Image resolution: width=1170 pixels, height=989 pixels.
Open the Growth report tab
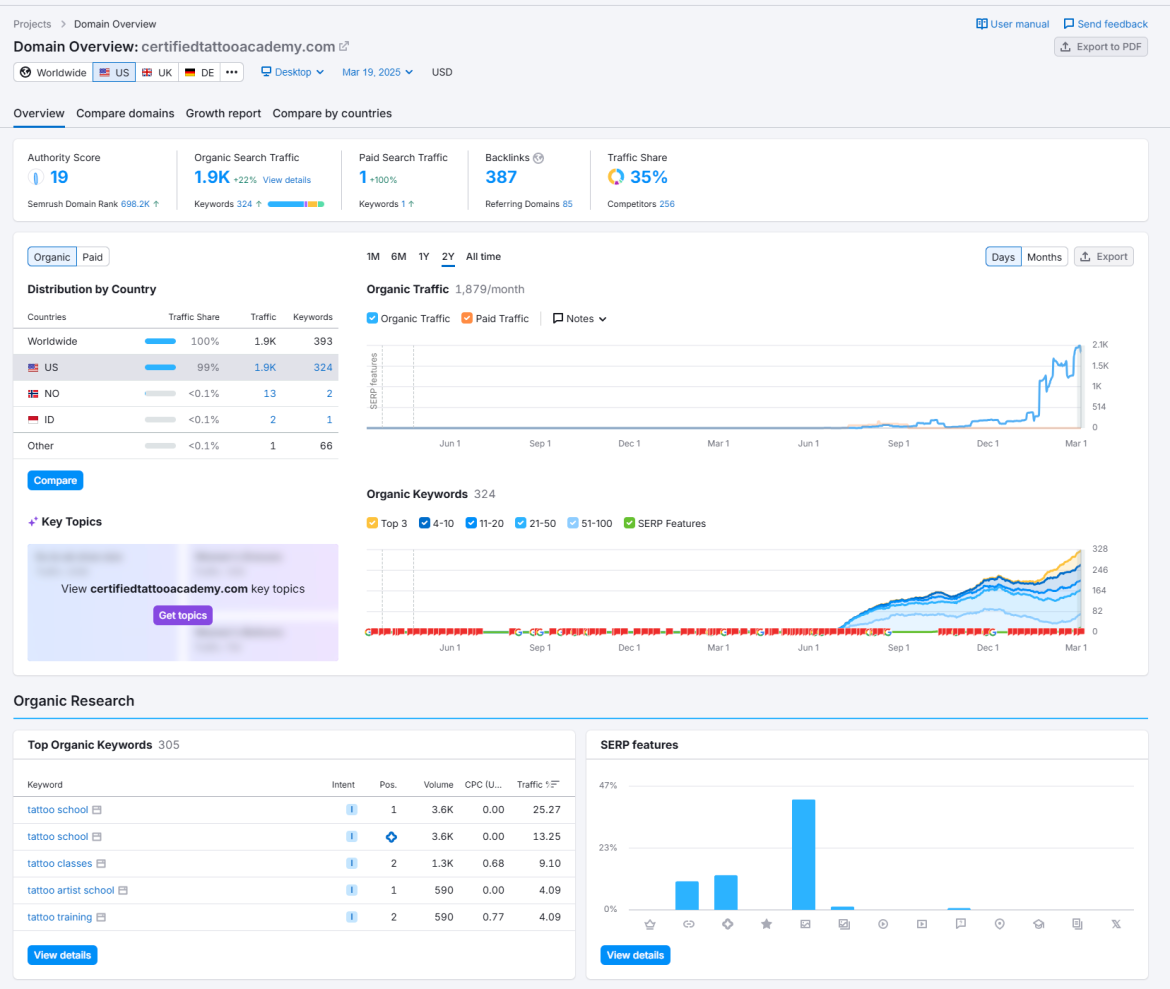tap(223, 113)
